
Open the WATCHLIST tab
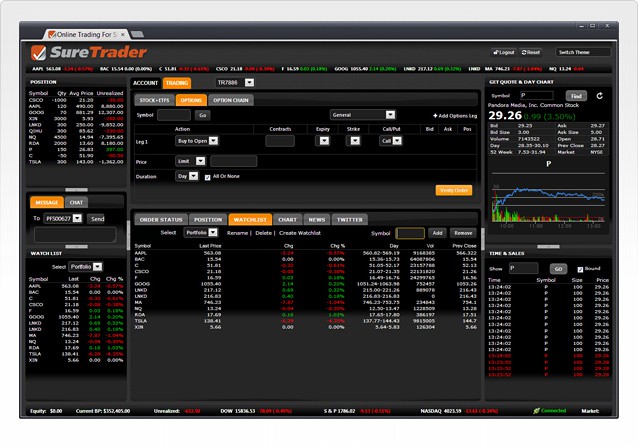tap(250, 219)
